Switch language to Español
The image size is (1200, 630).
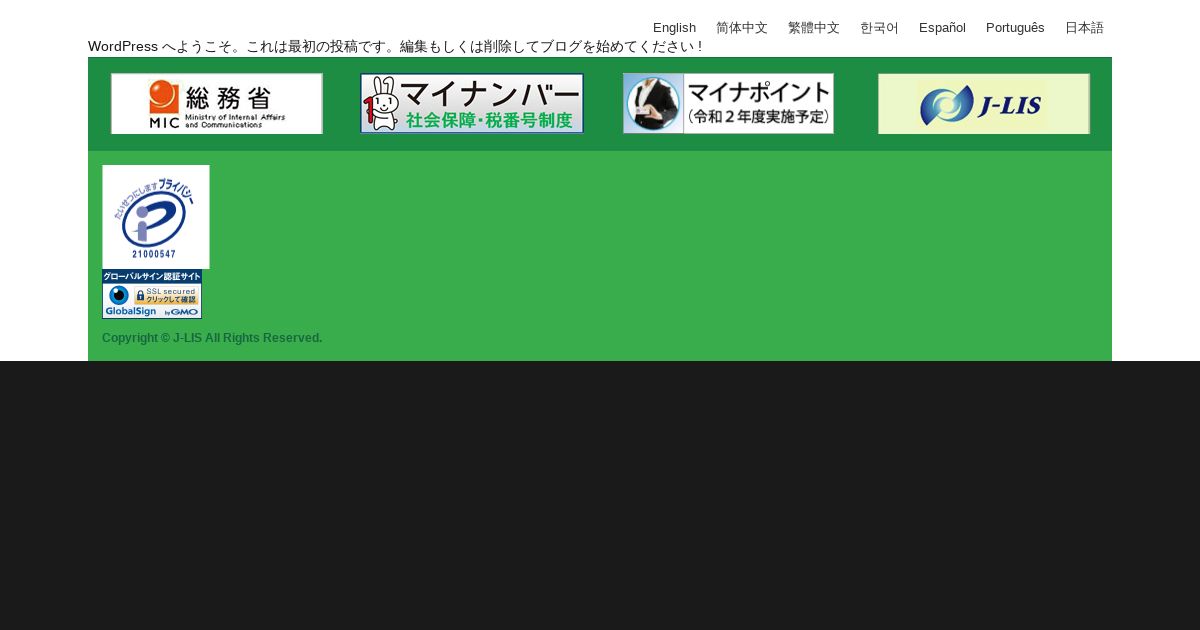942,28
